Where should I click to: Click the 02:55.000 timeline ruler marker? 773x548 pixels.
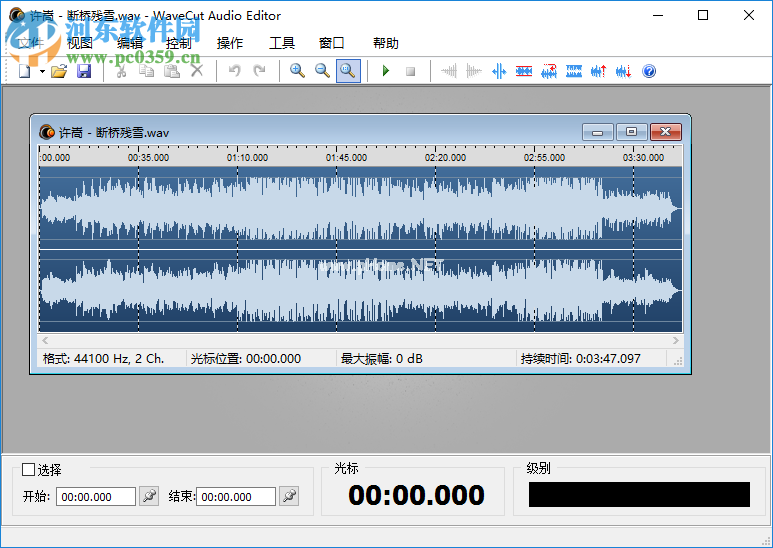click(544, 158)
